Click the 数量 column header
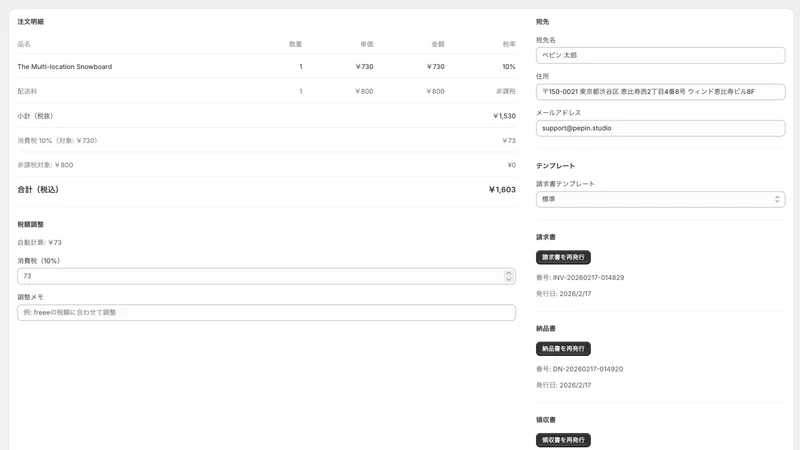Viewport: 800px width, 450px height. pyautogui.click(x=295, y=44)
